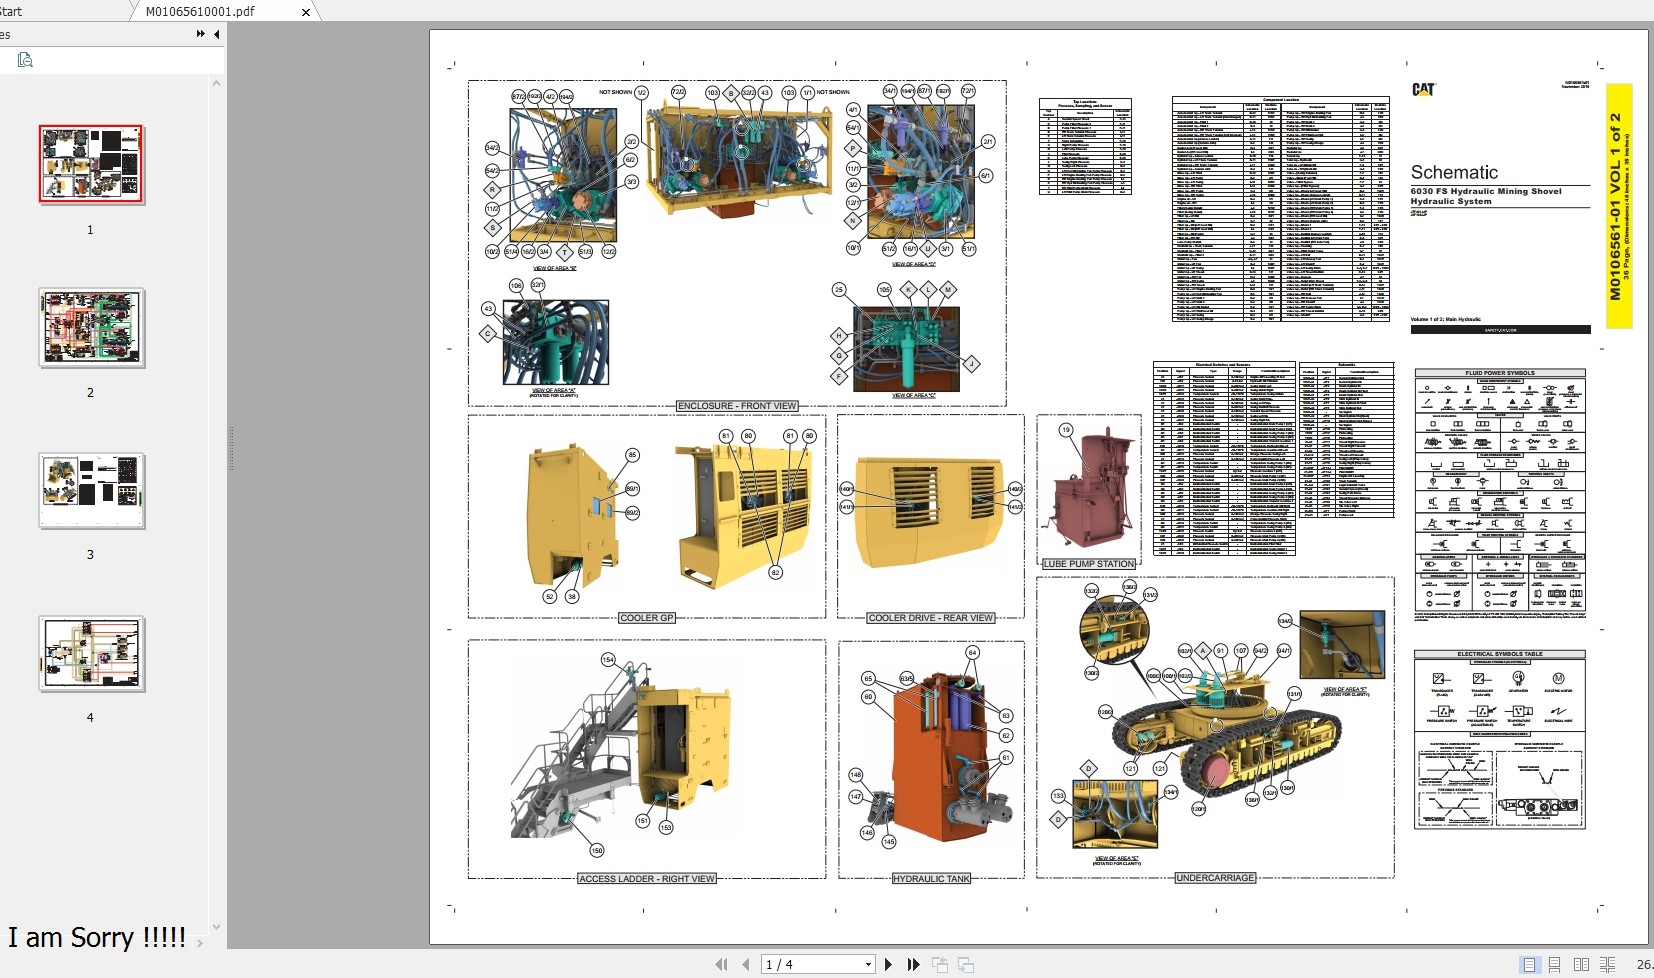
Task: Enable continuous page scrolling layout
Action: (x=1555, y=964)
